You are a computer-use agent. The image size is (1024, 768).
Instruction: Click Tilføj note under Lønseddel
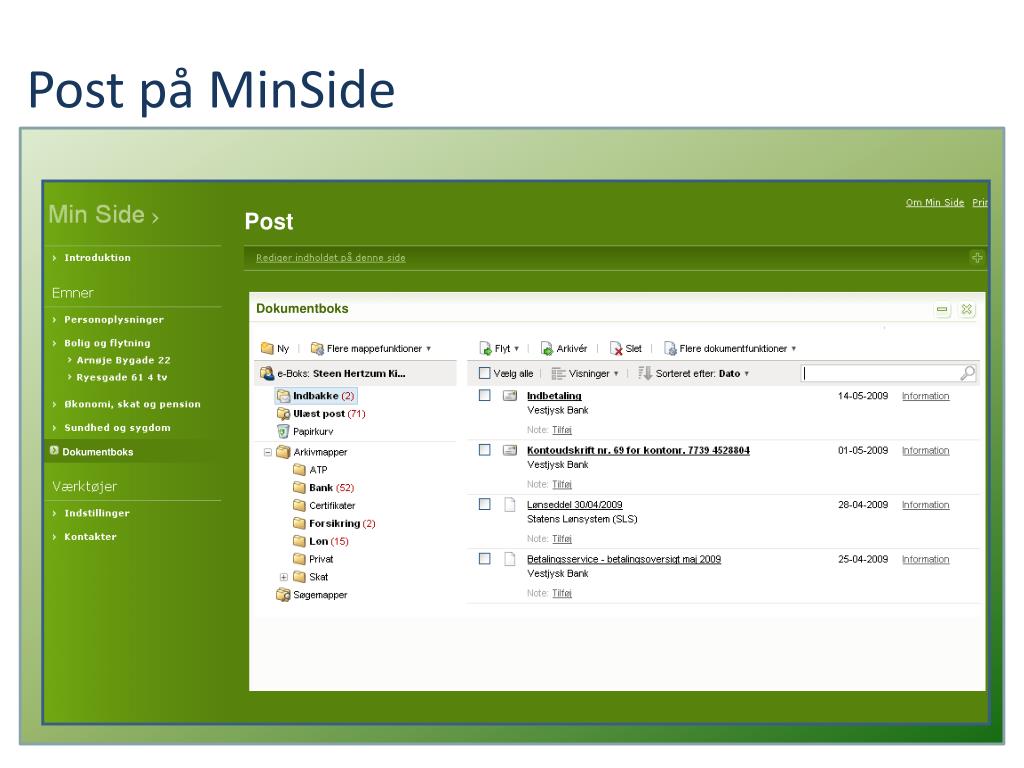(562, 539)
